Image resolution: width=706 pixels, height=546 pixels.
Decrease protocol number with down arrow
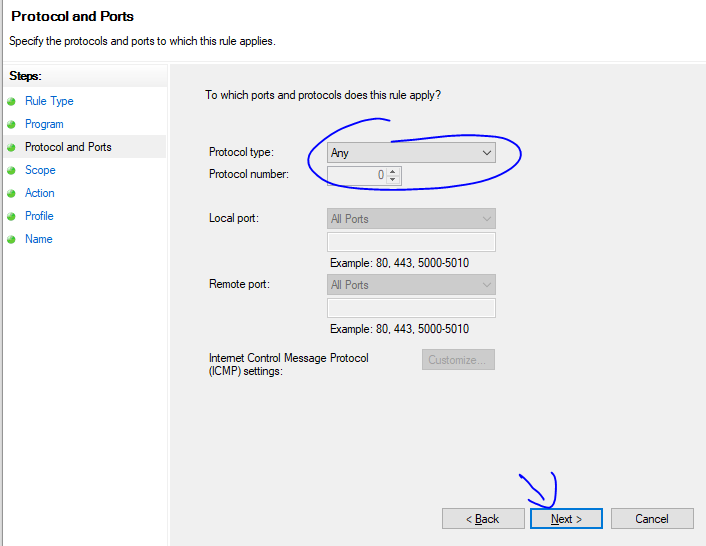393,180
